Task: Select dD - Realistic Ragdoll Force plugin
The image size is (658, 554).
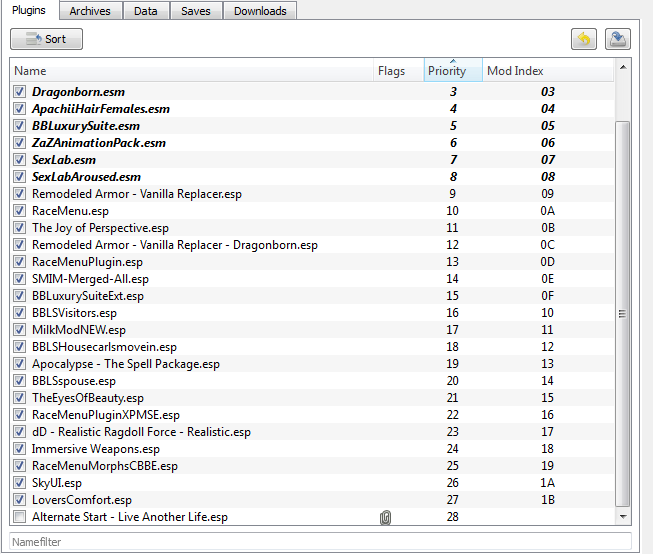Action: (141, 432)
